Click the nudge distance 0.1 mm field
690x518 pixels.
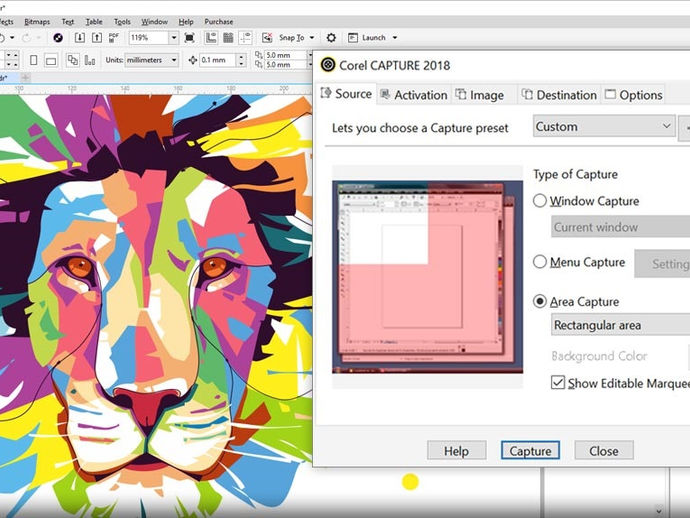218,60
